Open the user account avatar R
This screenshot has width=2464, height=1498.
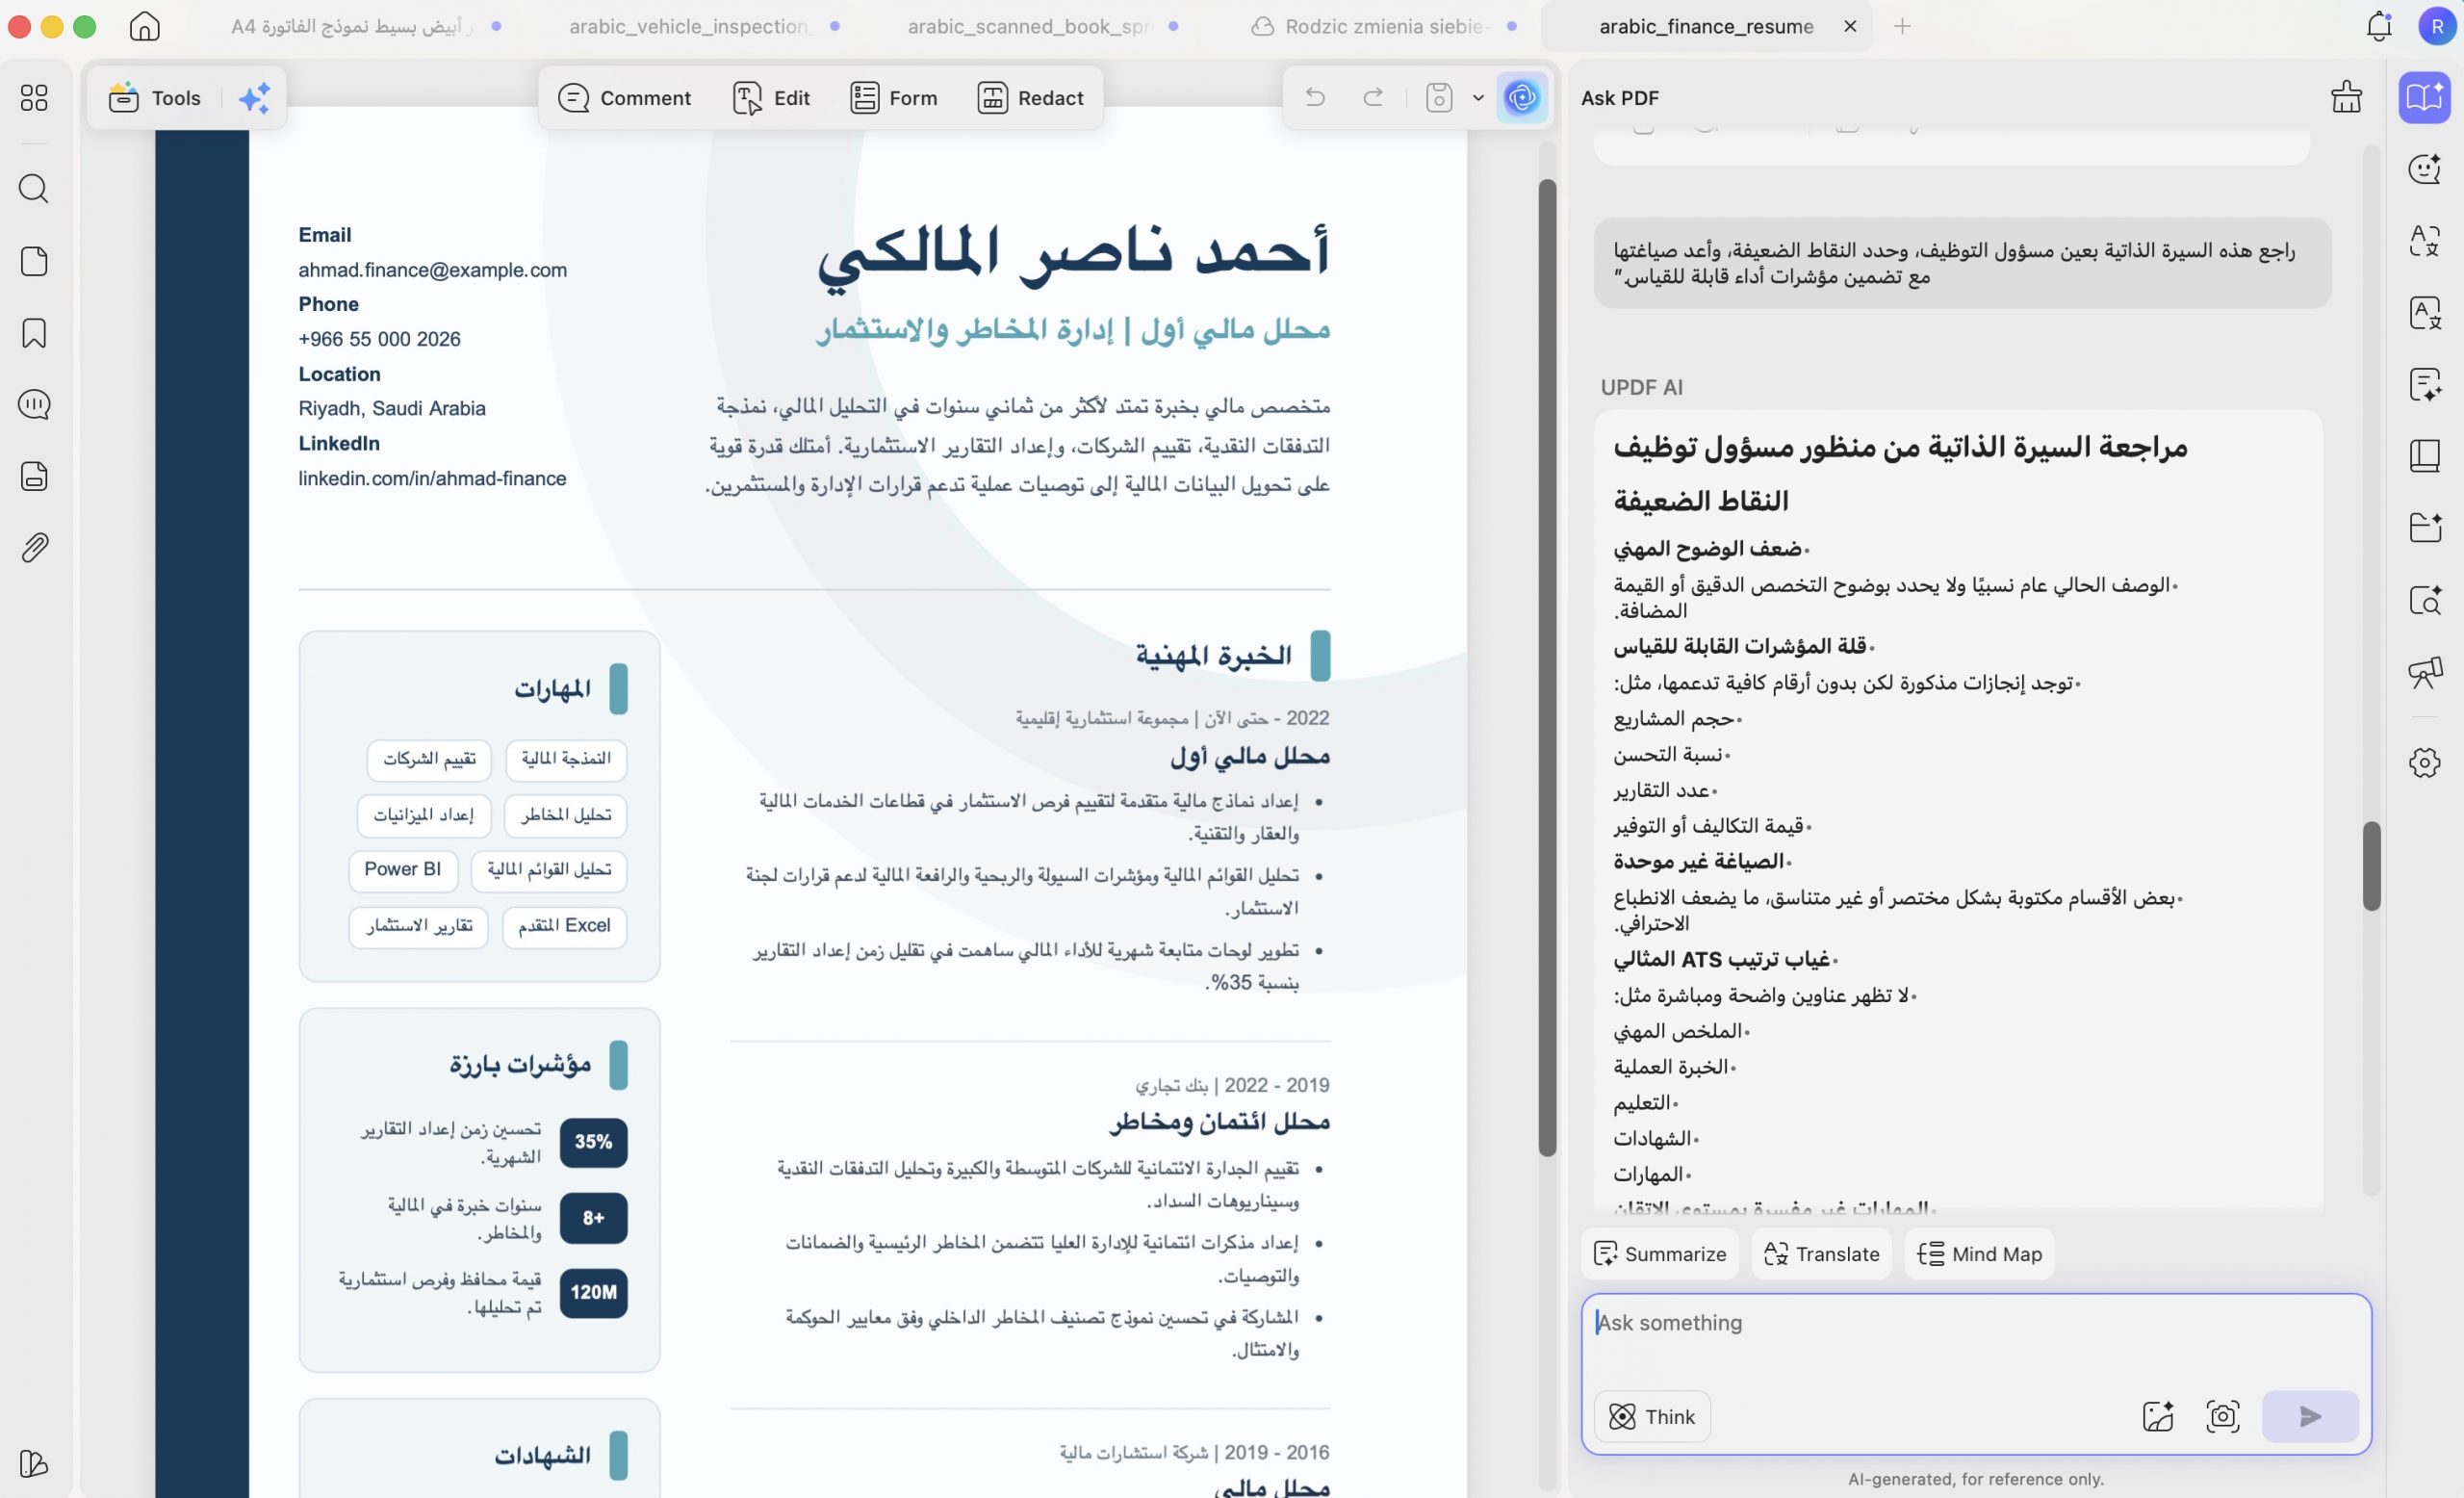pos(2436,26)
